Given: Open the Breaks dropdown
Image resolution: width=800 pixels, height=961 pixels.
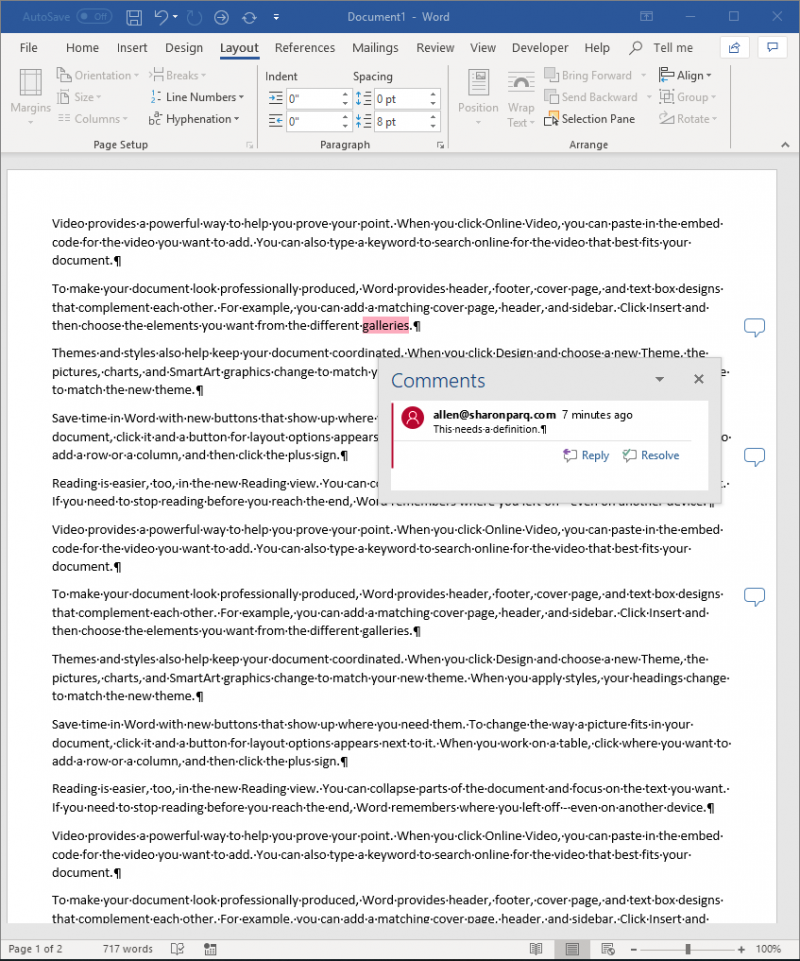Looking at the screenshot, I should tap(178, 75).
